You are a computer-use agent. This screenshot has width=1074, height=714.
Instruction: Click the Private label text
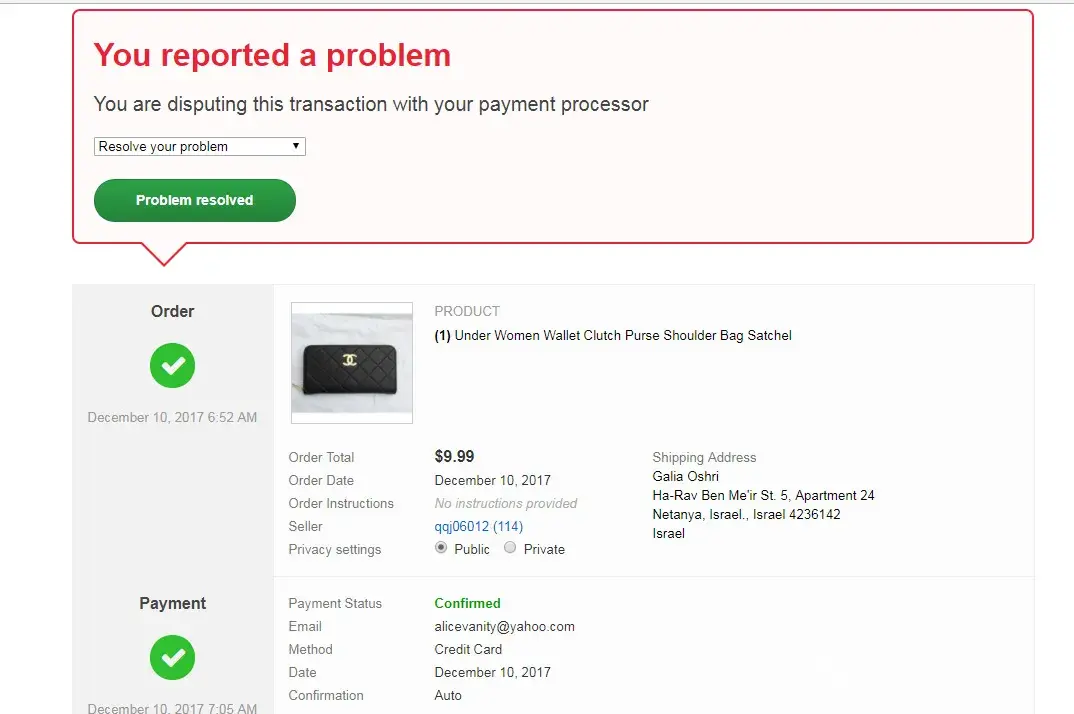tap(545, 550)
